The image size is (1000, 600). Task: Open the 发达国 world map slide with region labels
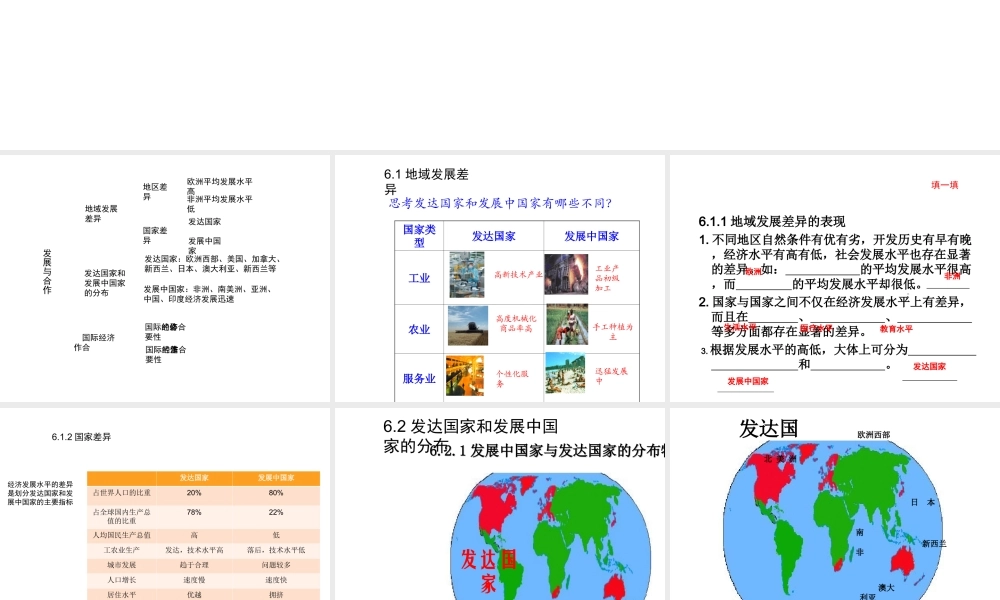click(x=835, y=504)
